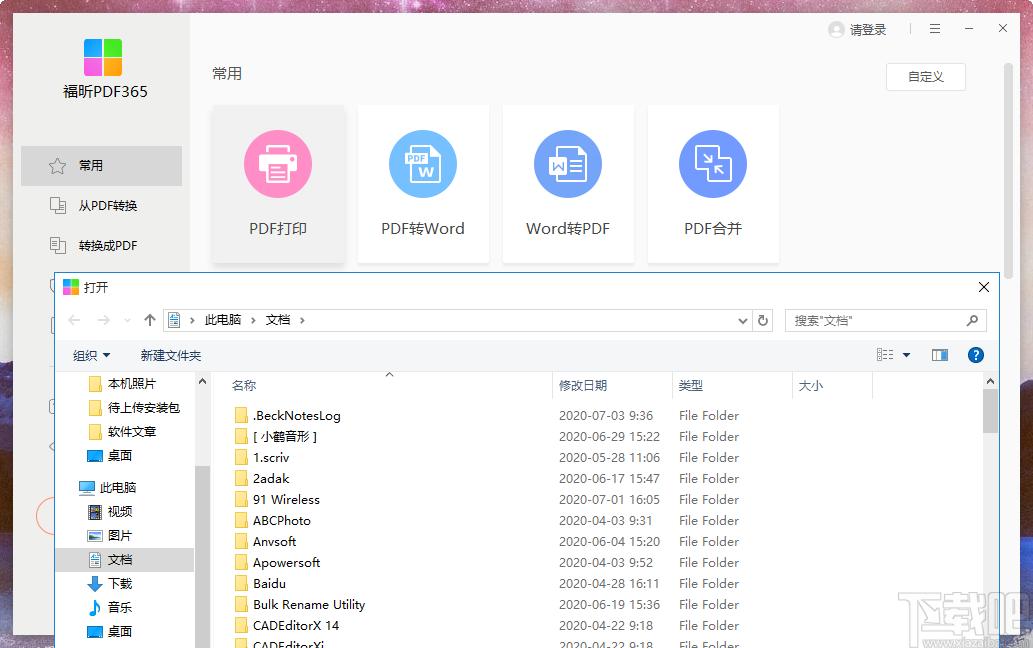Expand the chevron before 此电脑 in breadcrumb
Viewport: 1033px width, 648px height.
tap(192, 321)
